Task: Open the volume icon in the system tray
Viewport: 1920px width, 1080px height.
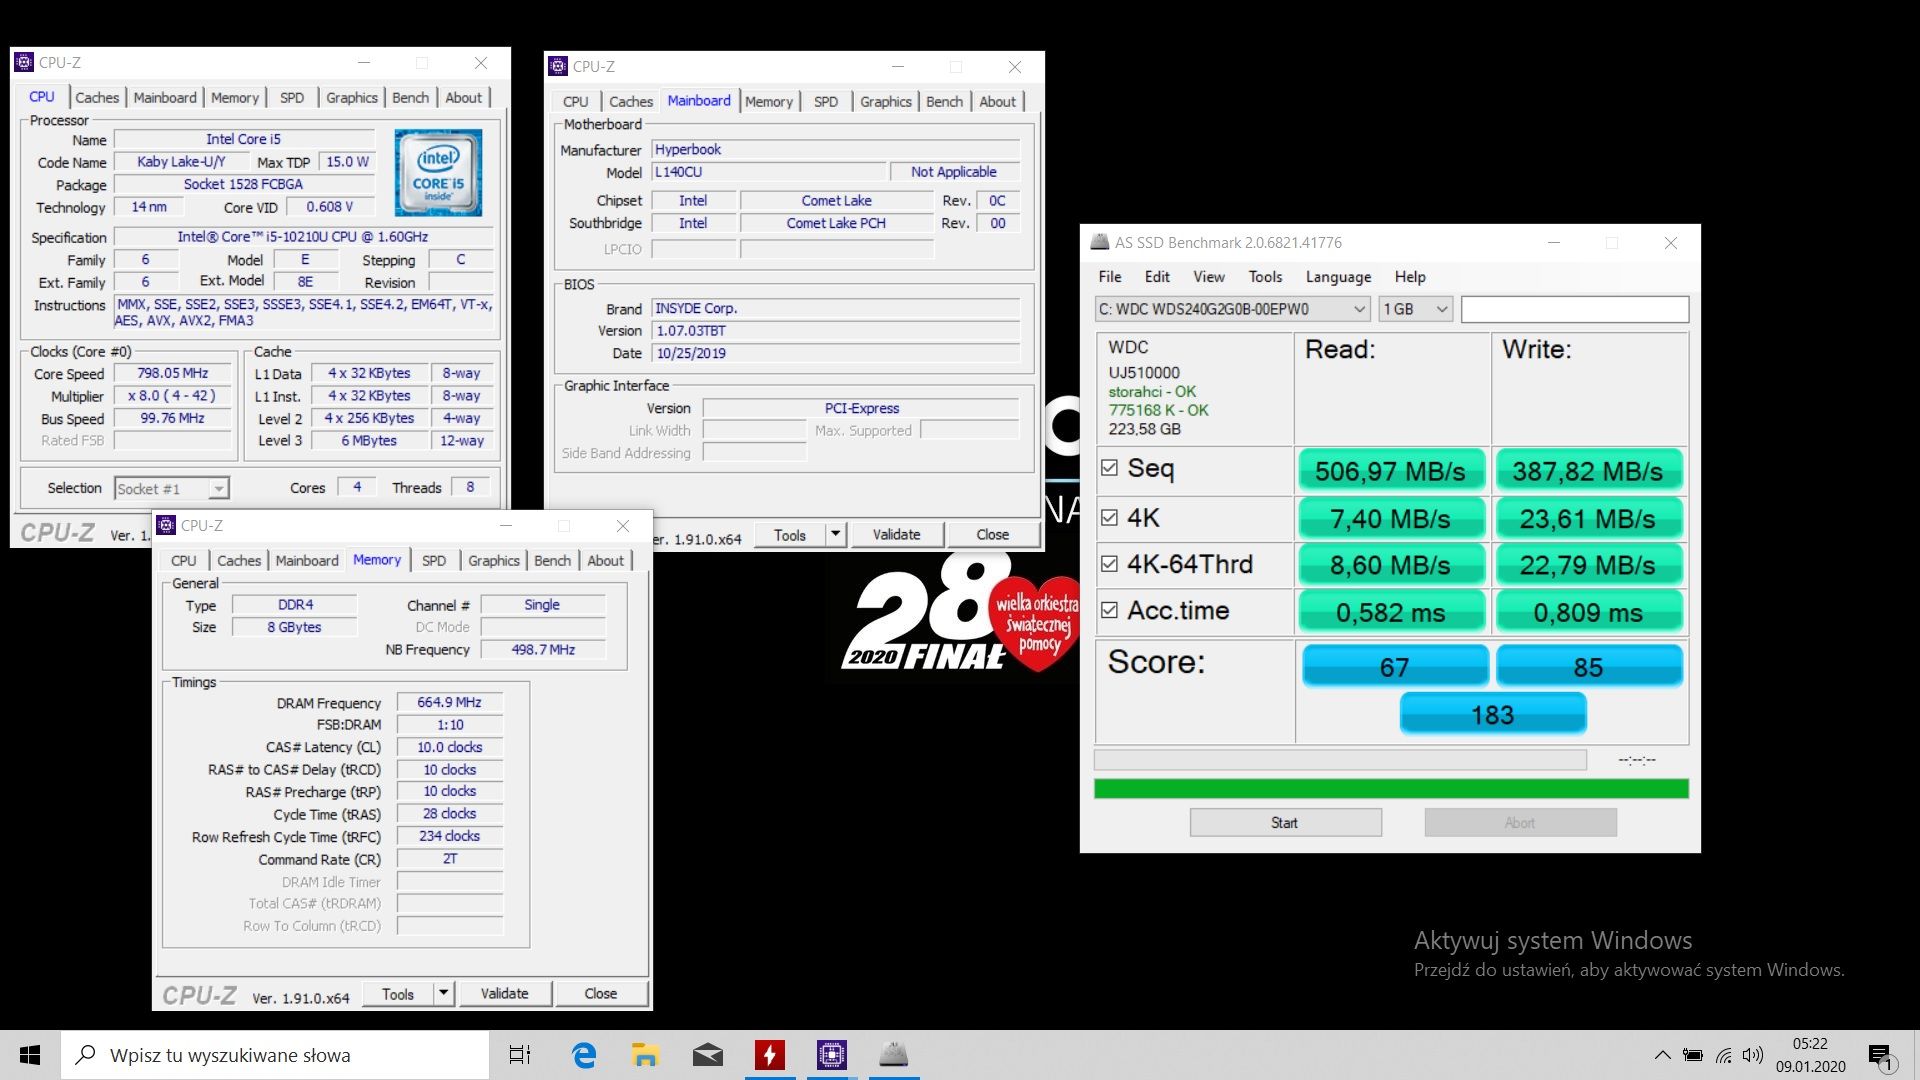Action: (1752, 1055)
